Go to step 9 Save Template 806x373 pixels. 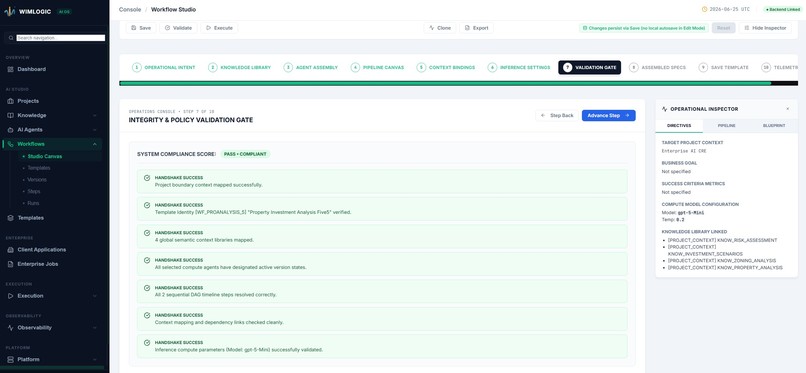click(723, 67)
